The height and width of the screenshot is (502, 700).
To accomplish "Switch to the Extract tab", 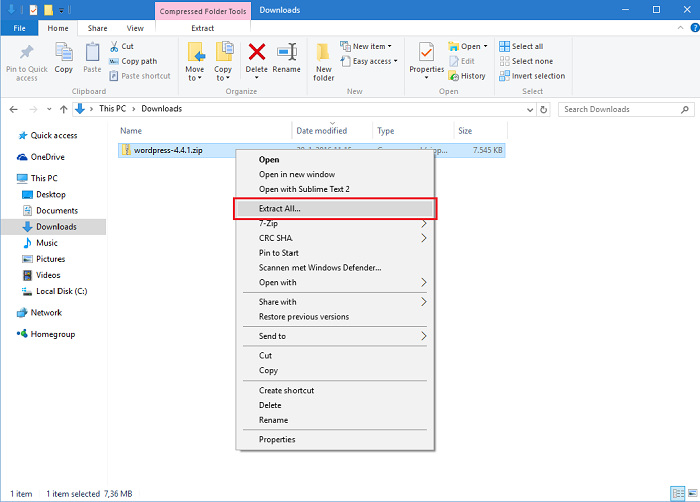I will (203, 28).
